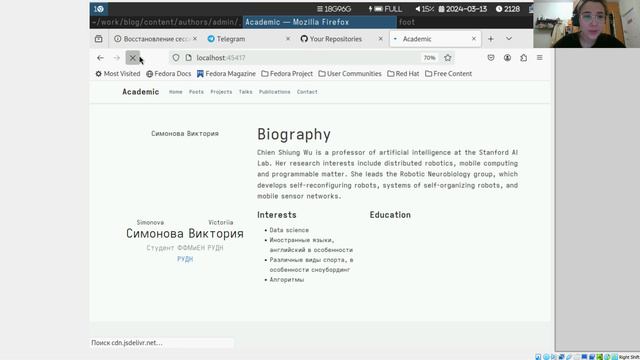Click the clock 2128 in top bar
Screen dimensions: 640x360
(x=508, y=9)
